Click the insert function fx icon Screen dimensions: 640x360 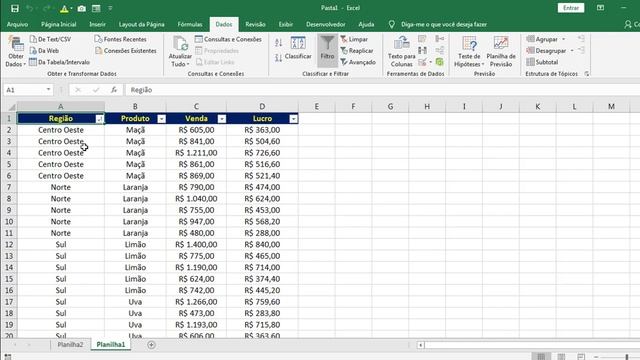coord(114,90)
